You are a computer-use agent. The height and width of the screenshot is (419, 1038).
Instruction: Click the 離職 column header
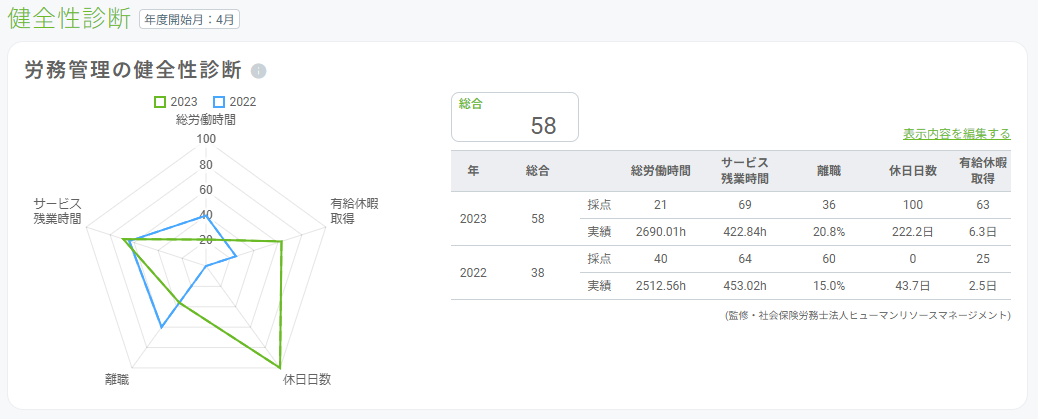tap(829, 171)
